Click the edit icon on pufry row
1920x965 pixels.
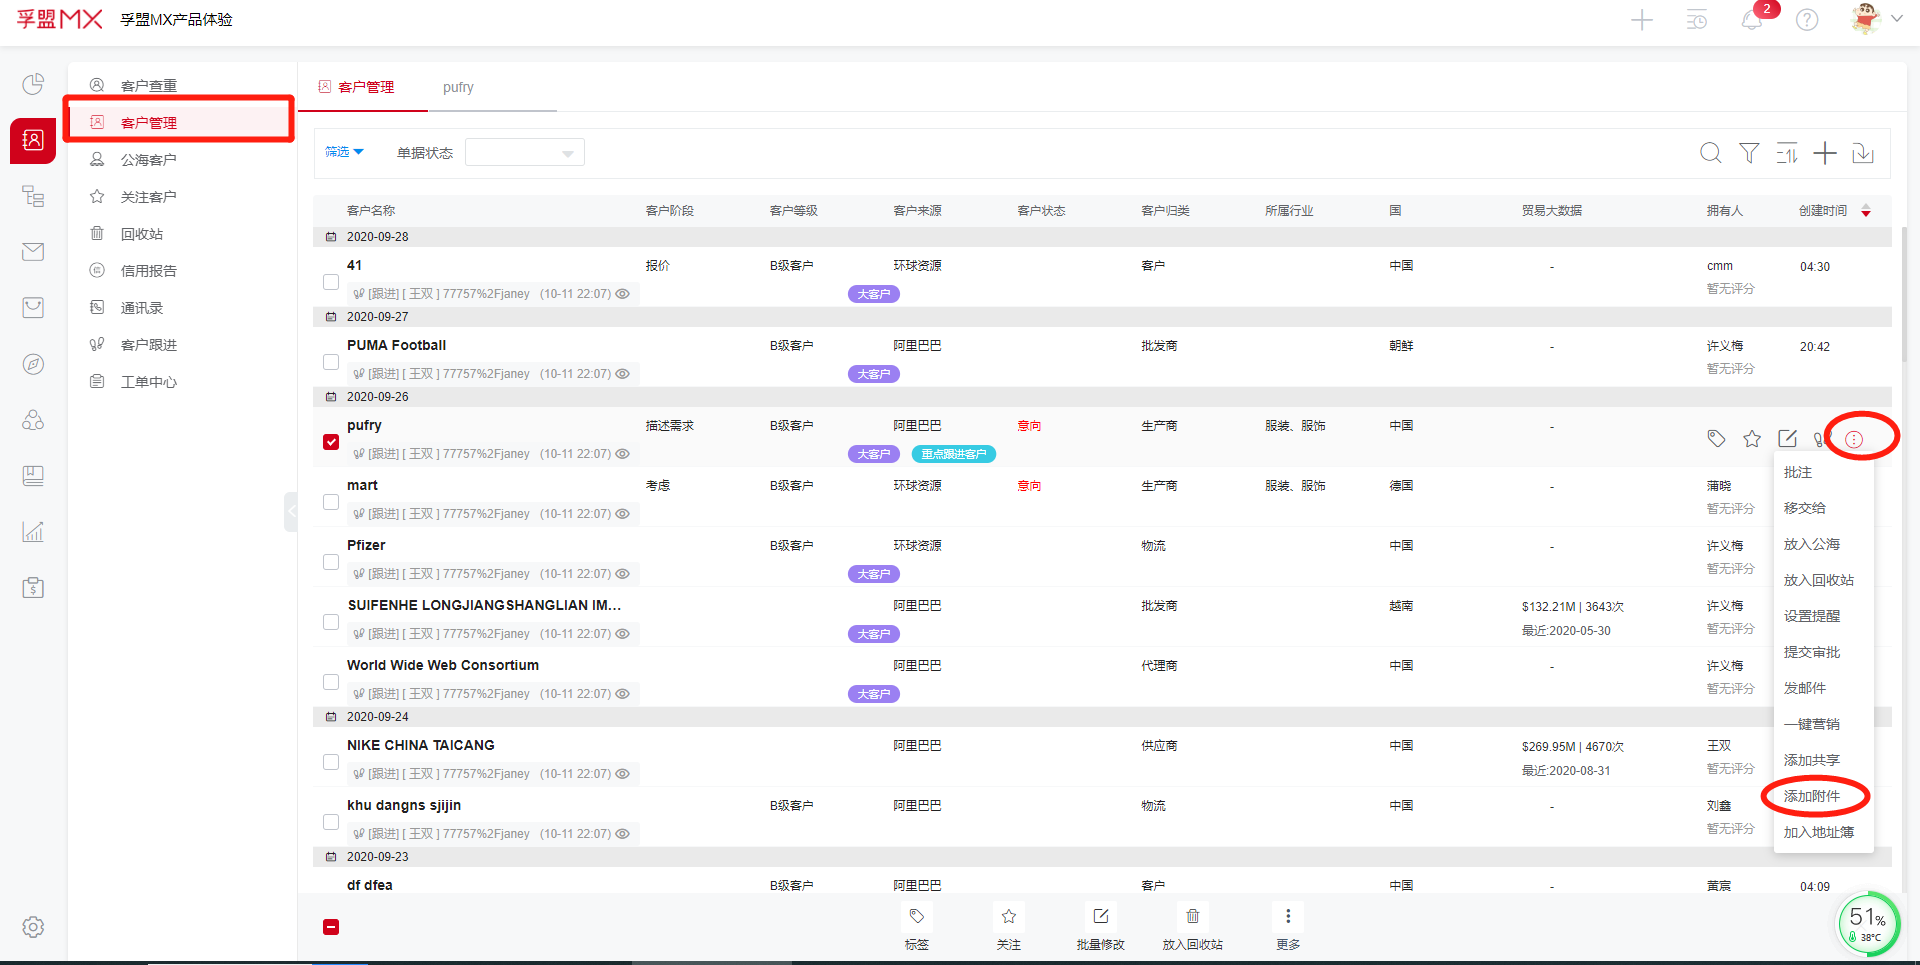coord(1787,439)
